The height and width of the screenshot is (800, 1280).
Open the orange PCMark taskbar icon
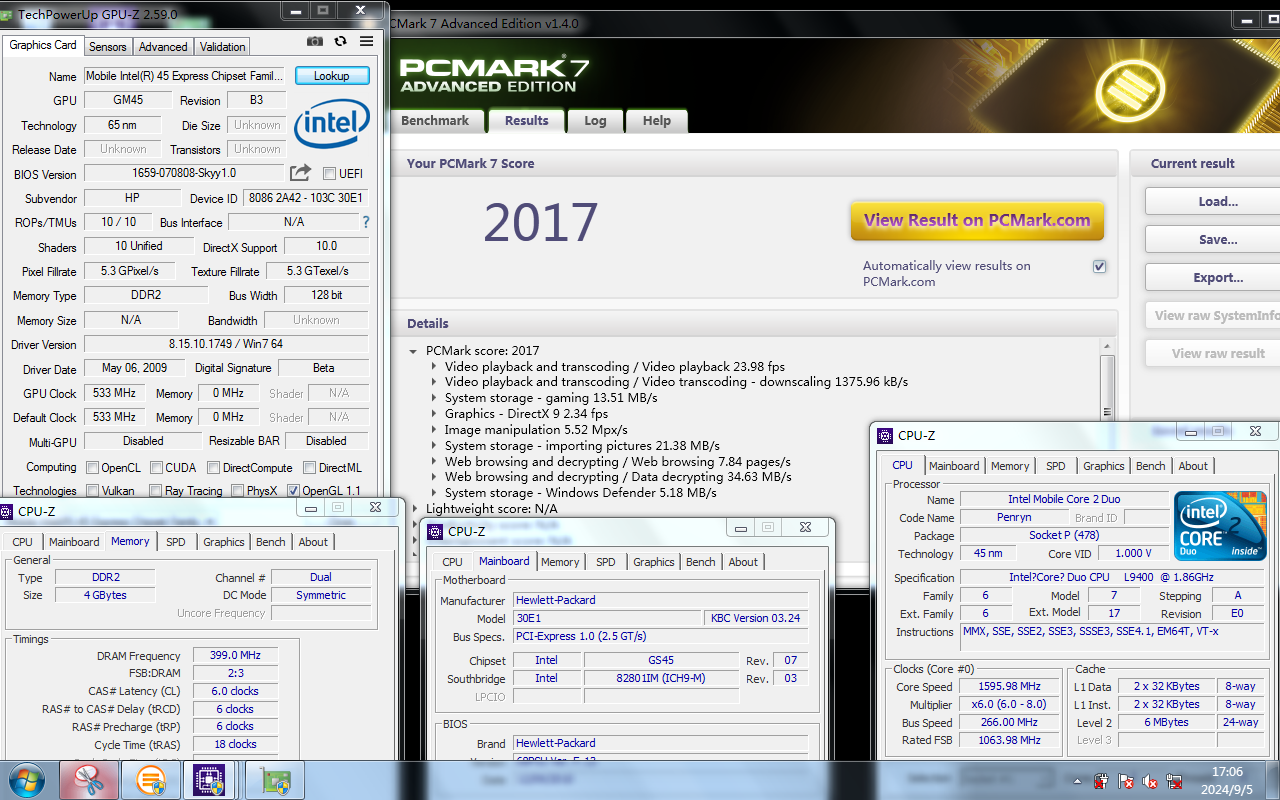pyautogui.click(x=151, y=780)
